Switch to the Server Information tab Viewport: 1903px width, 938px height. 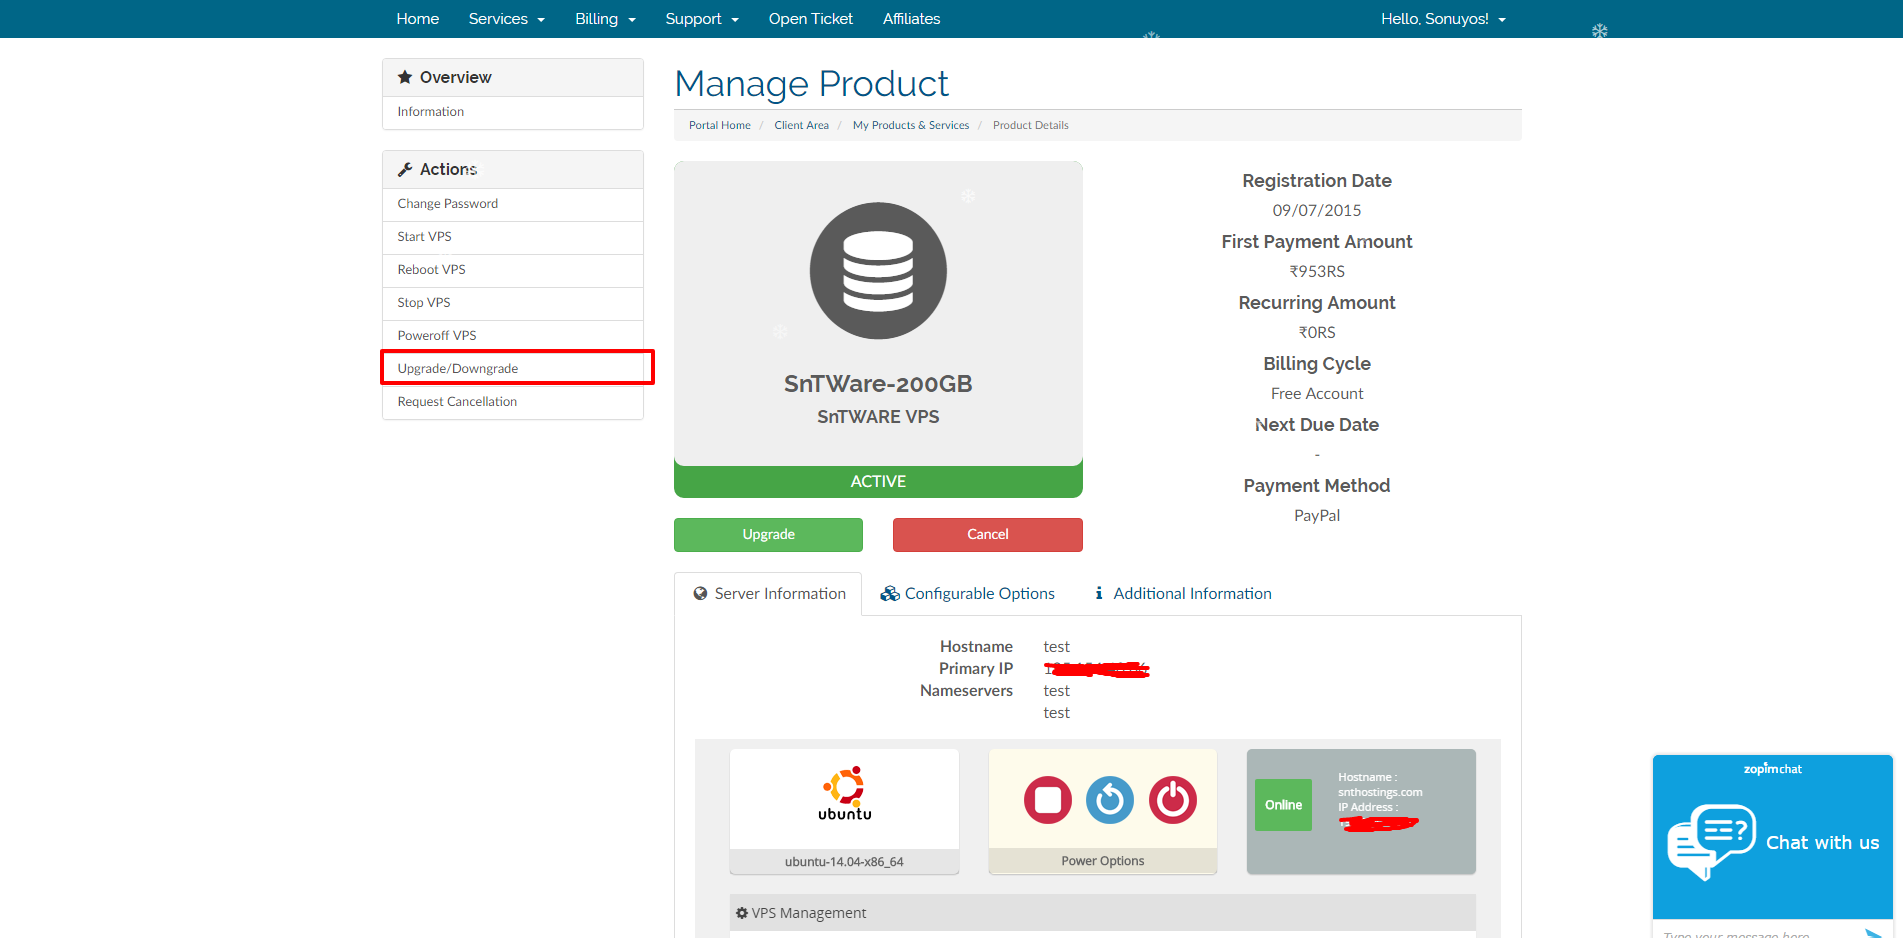(x=768, y=594)
